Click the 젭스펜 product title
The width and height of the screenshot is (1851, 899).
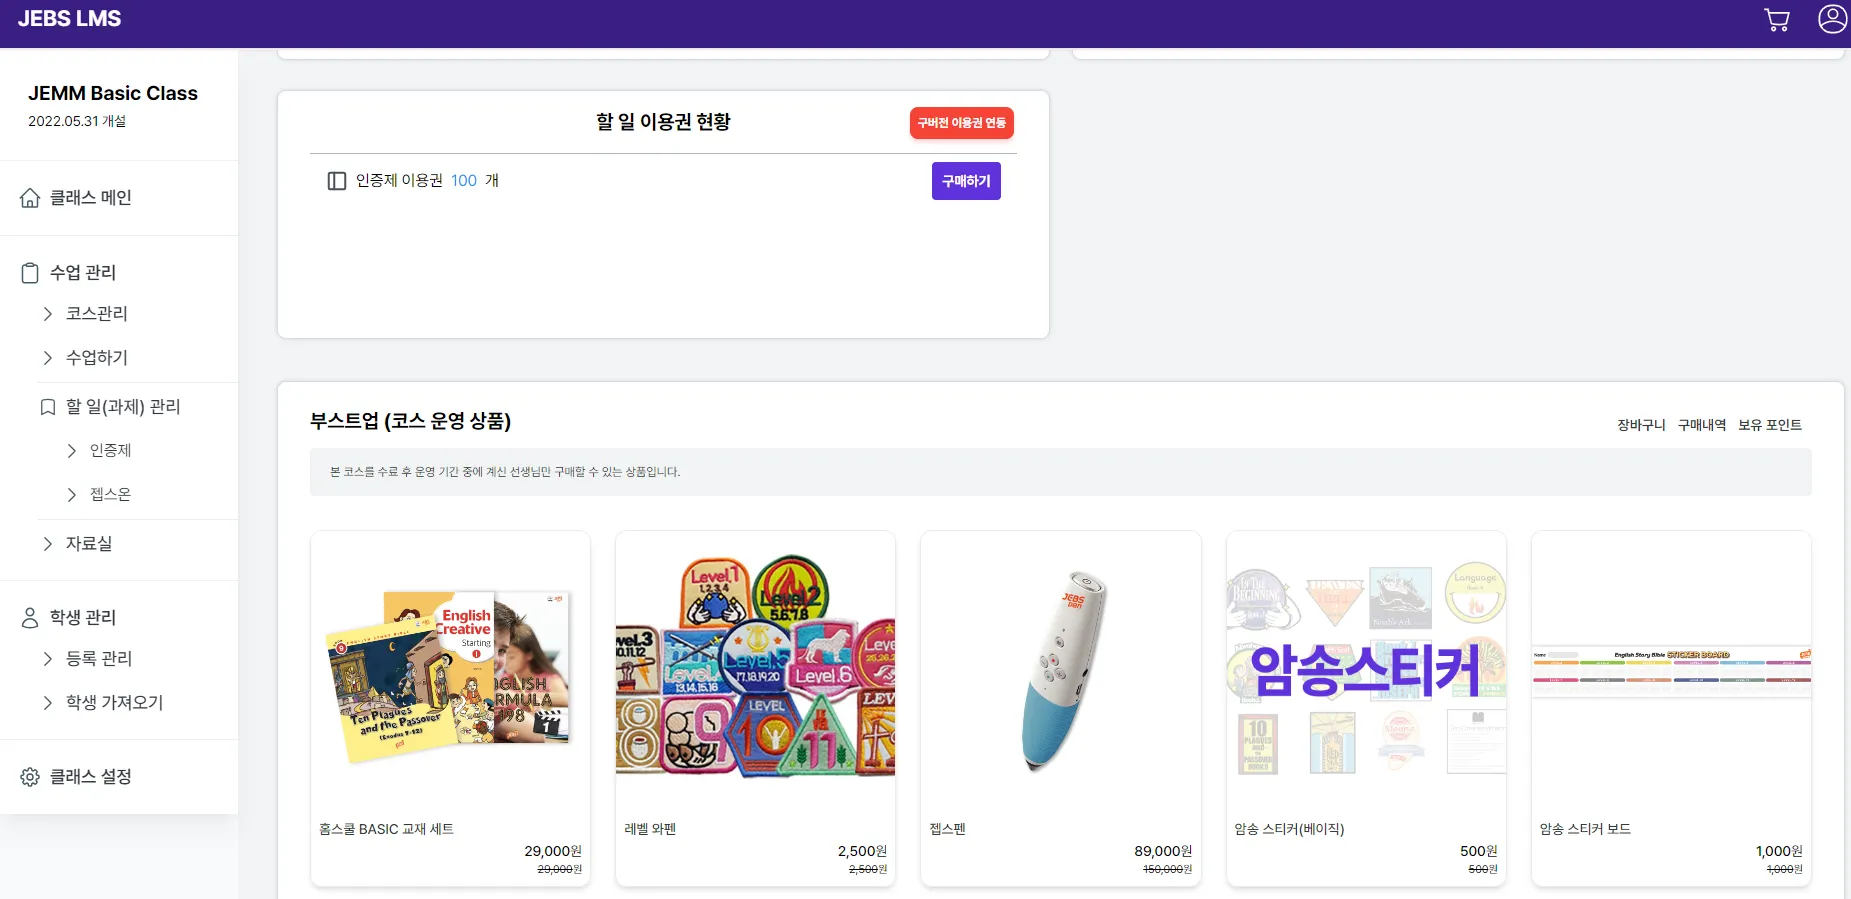click(x=947, y=829)
